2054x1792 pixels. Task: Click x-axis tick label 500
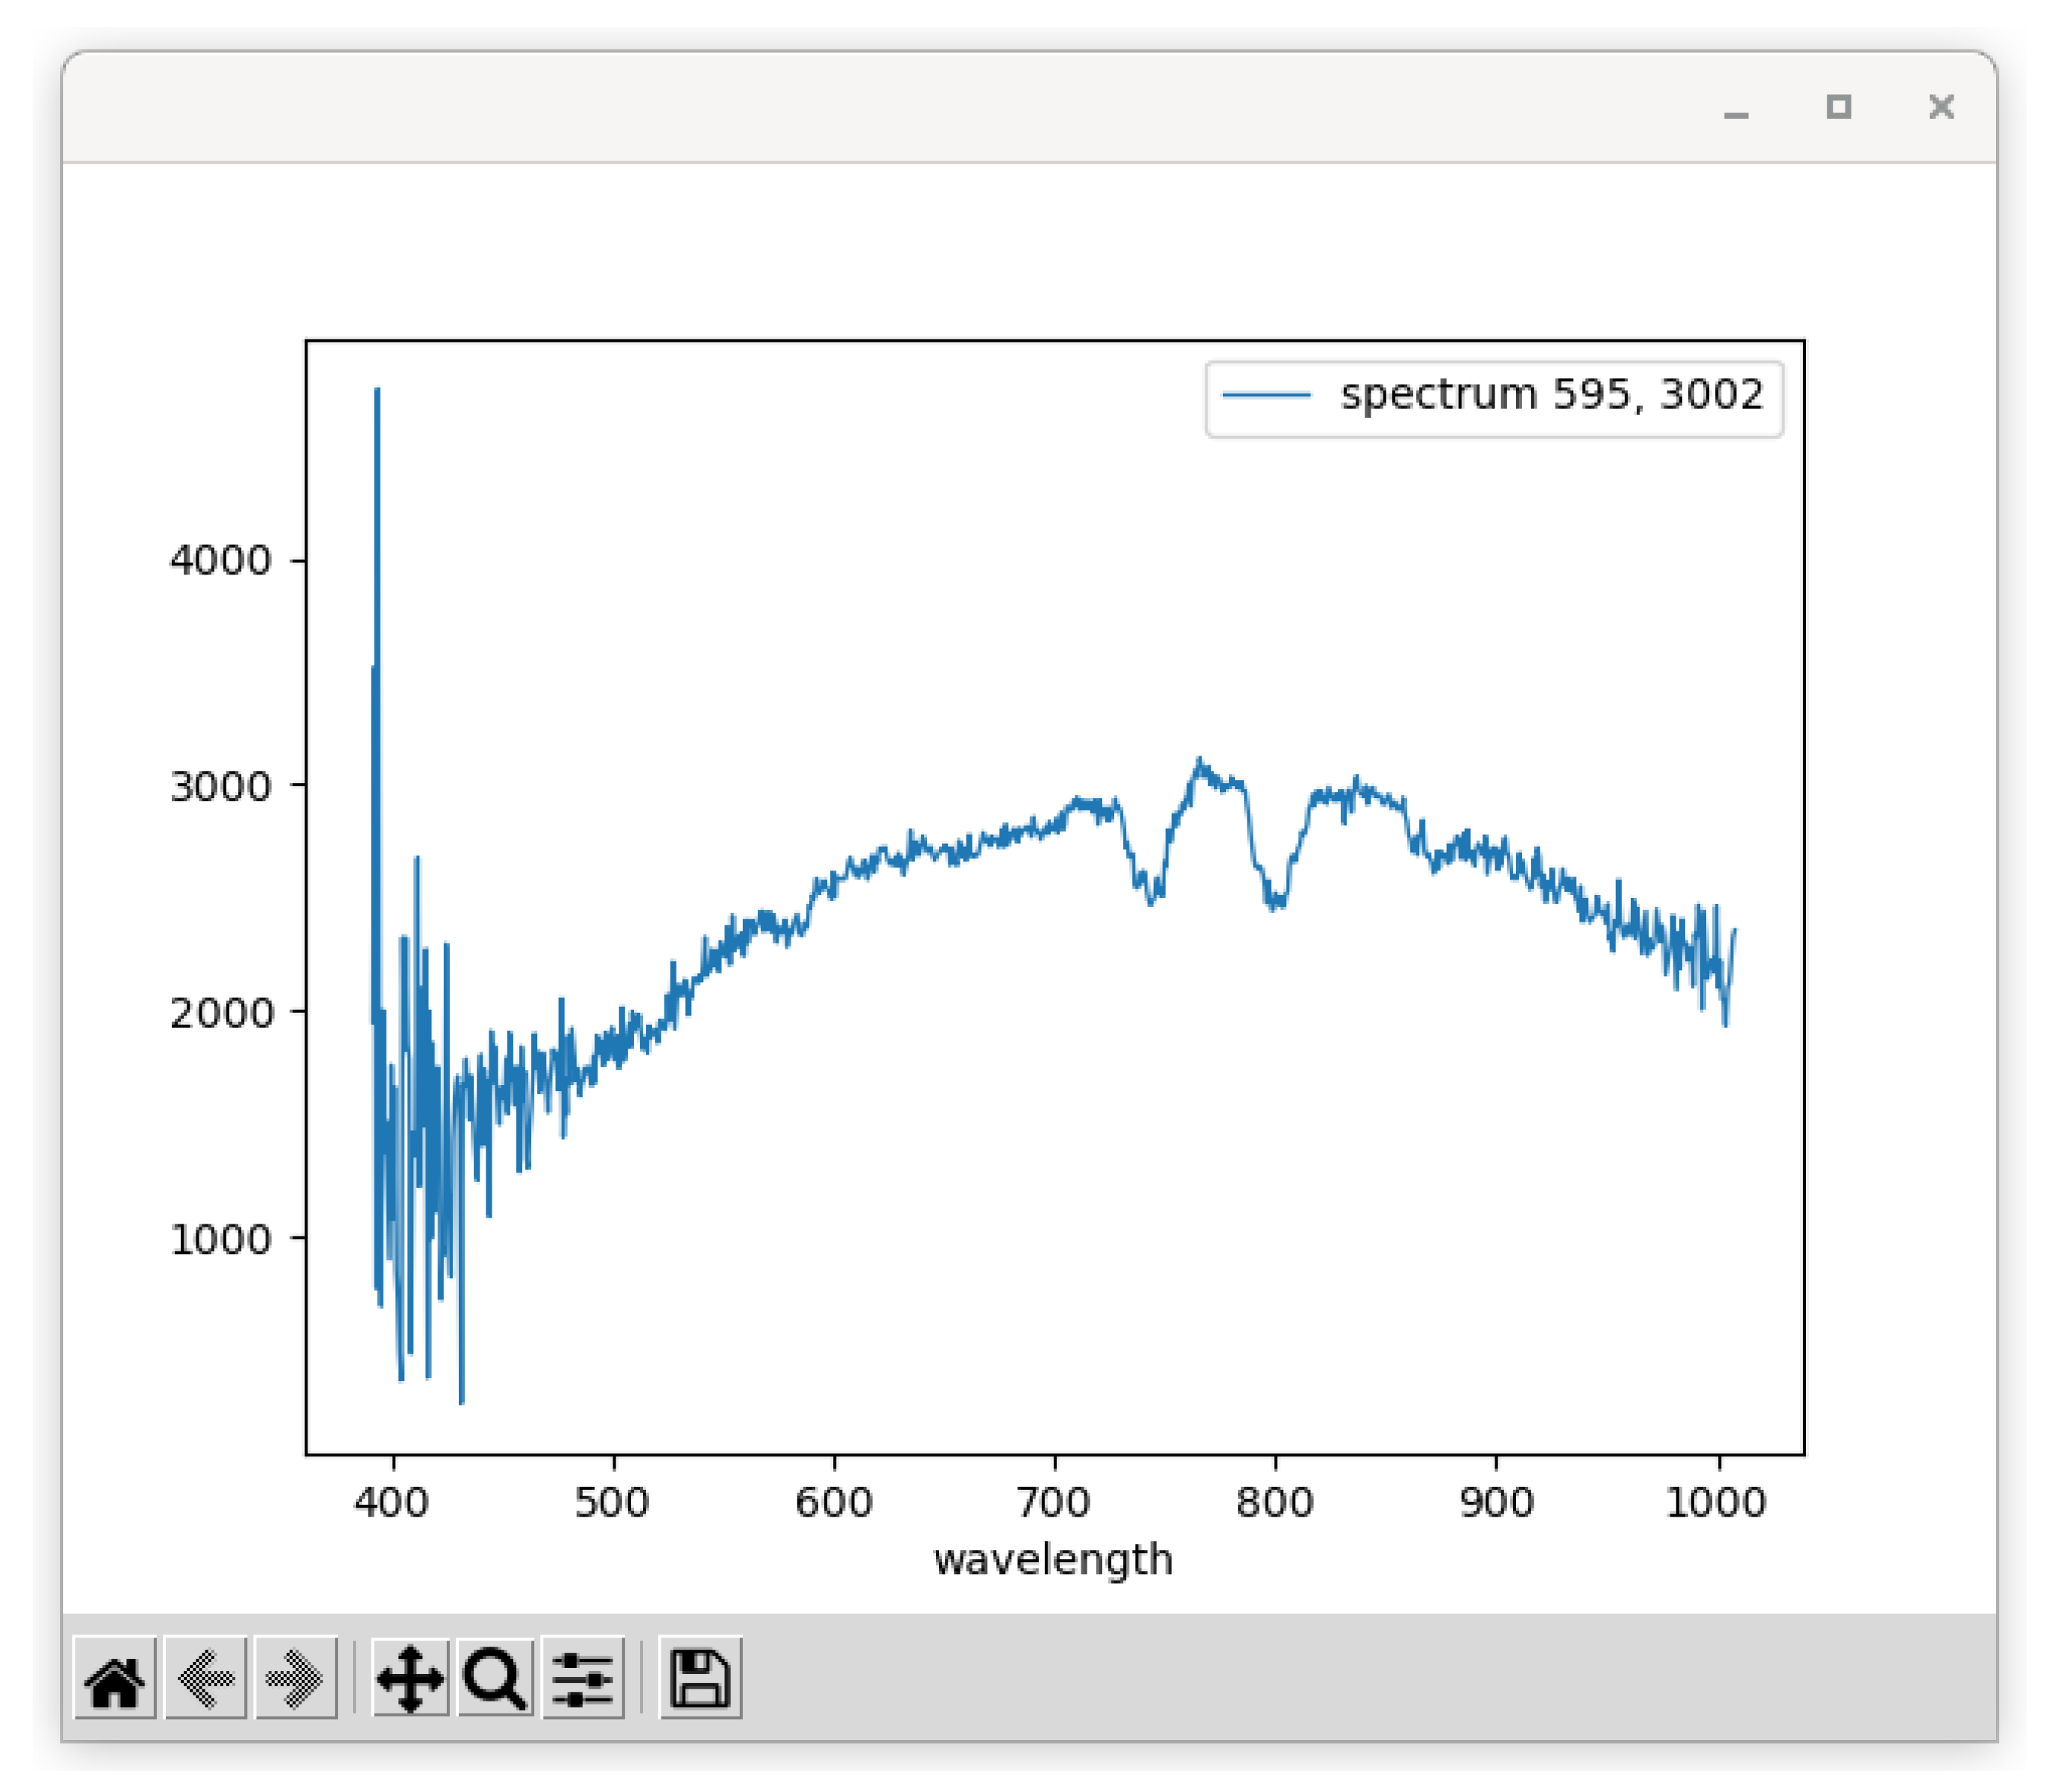coord(613,1504)
